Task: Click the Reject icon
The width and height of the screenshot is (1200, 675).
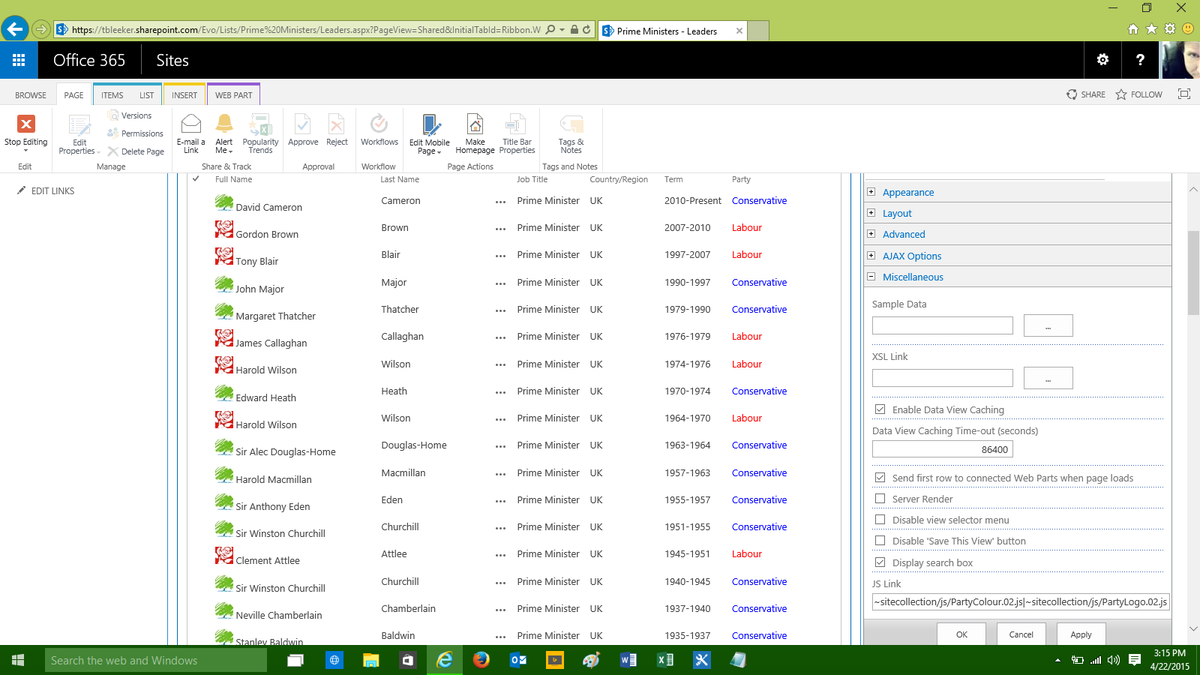Action: [x=337, y=124]
